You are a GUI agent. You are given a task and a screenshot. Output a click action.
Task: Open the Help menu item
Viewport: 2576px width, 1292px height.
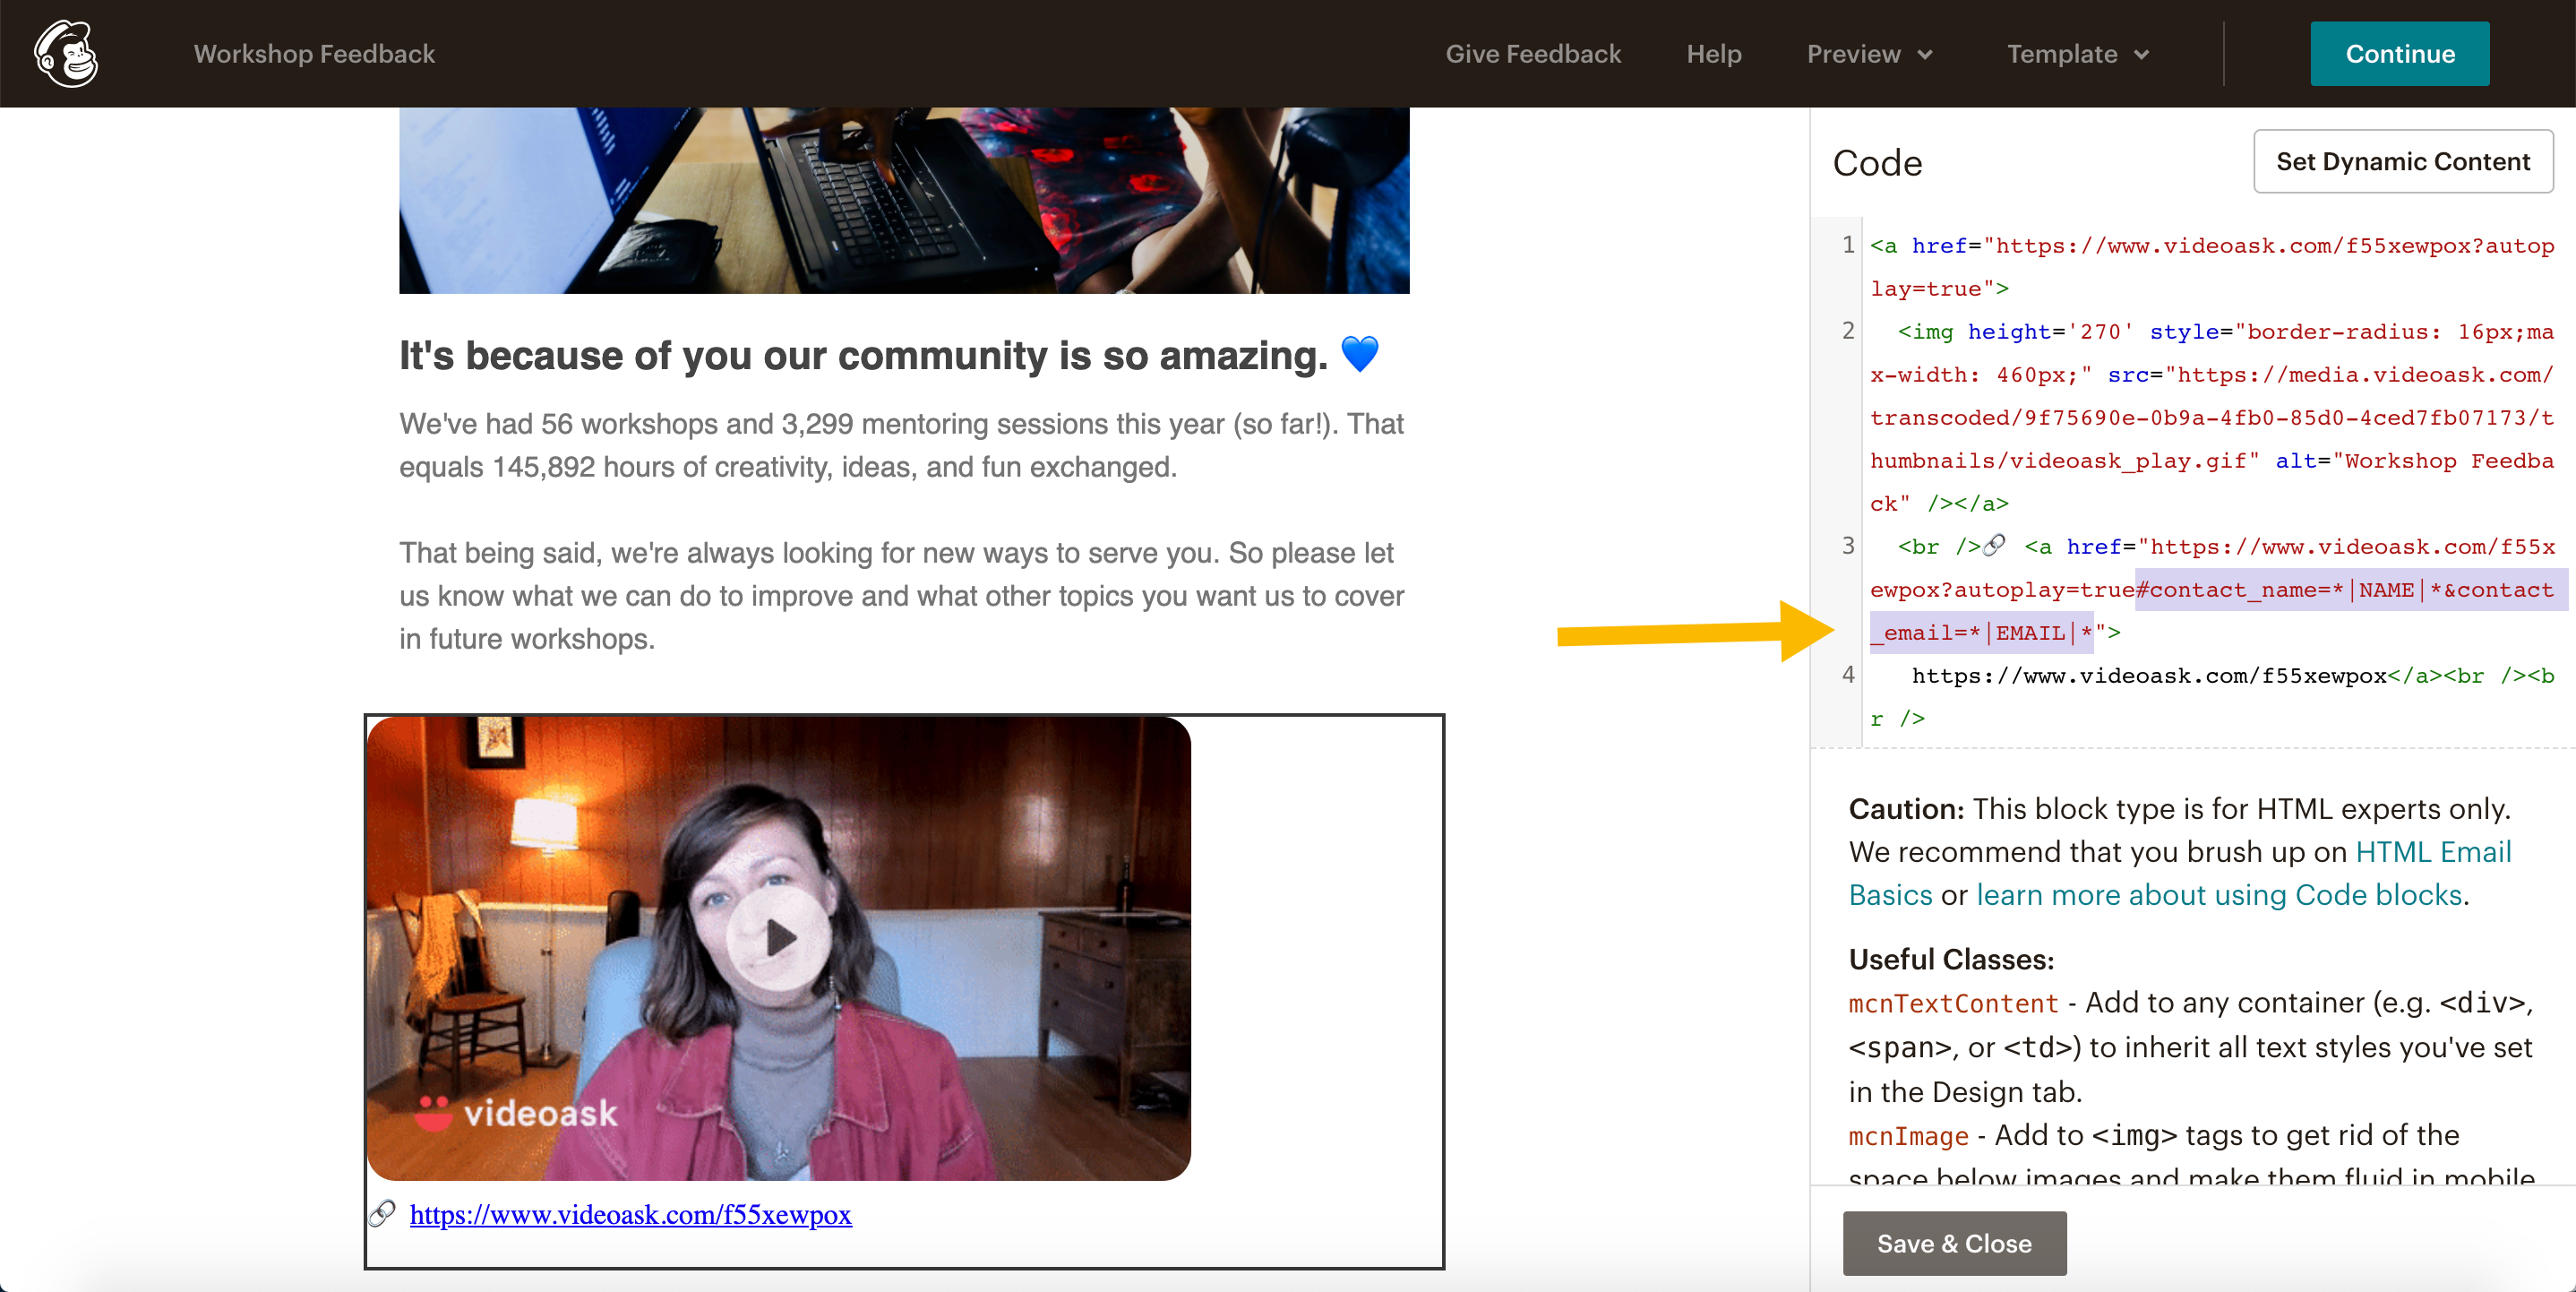point(1714,54)
